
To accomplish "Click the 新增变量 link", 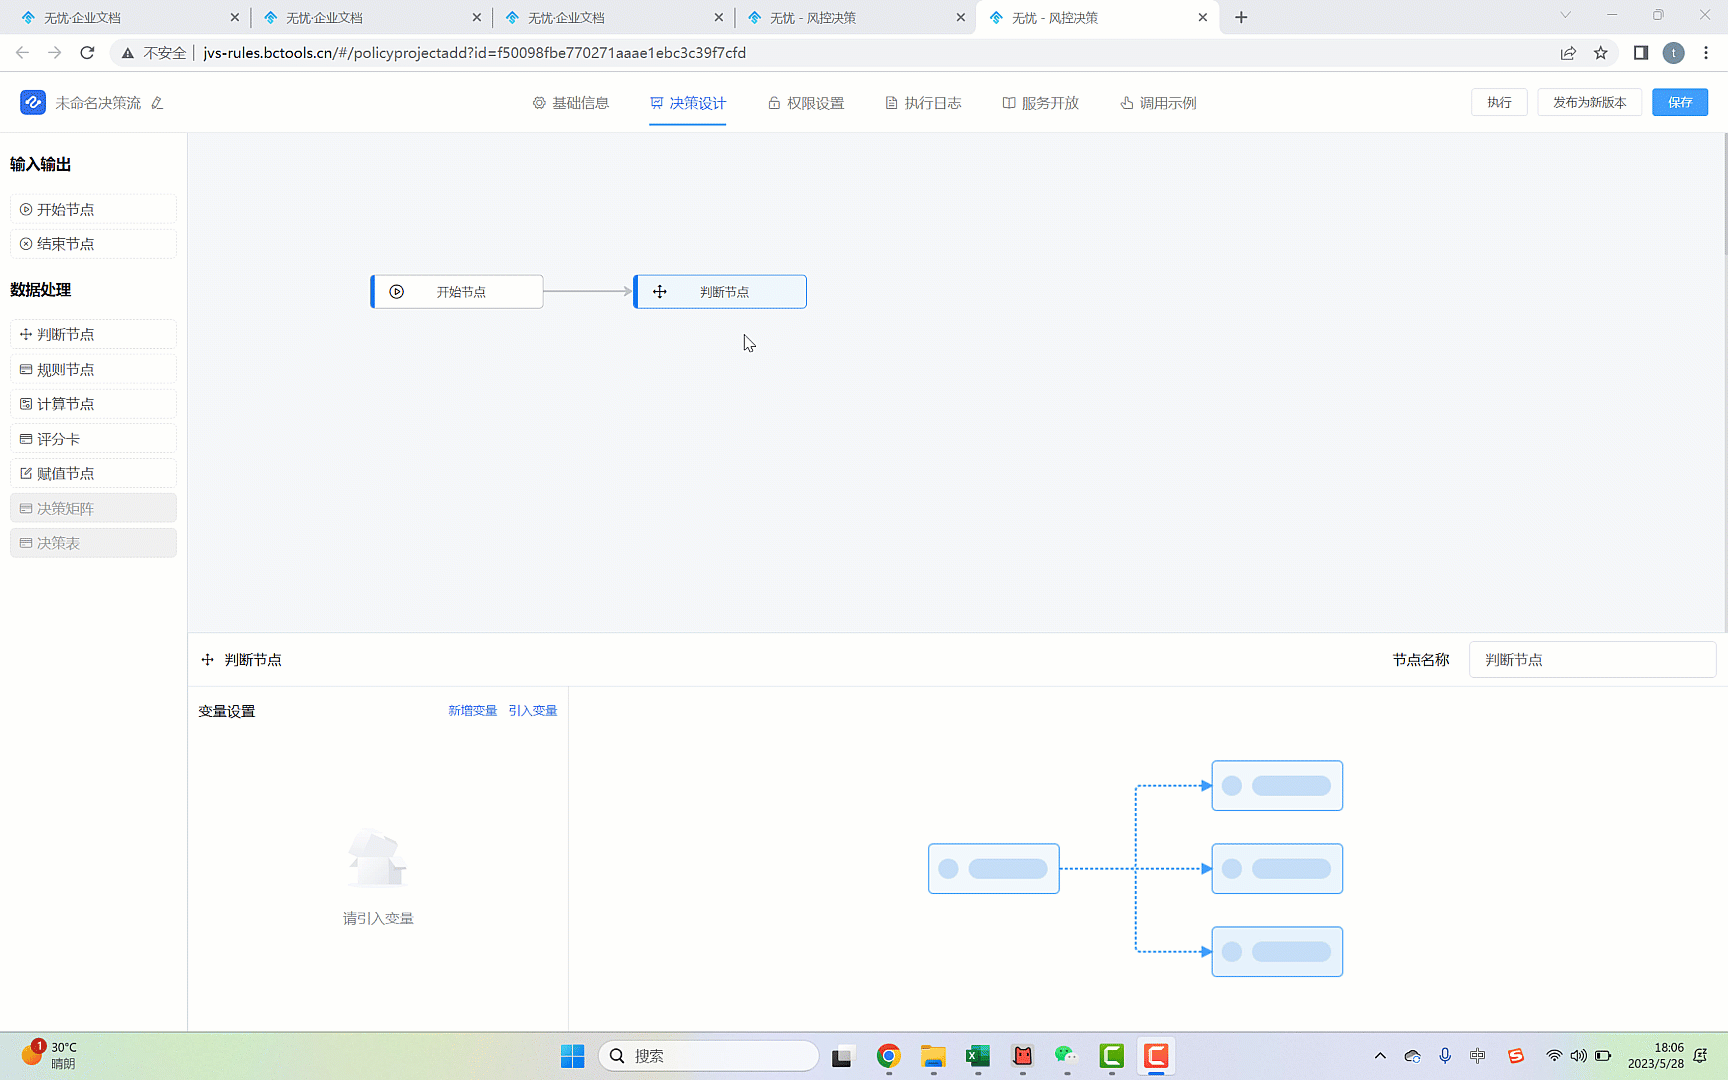I will coord(473,711).
